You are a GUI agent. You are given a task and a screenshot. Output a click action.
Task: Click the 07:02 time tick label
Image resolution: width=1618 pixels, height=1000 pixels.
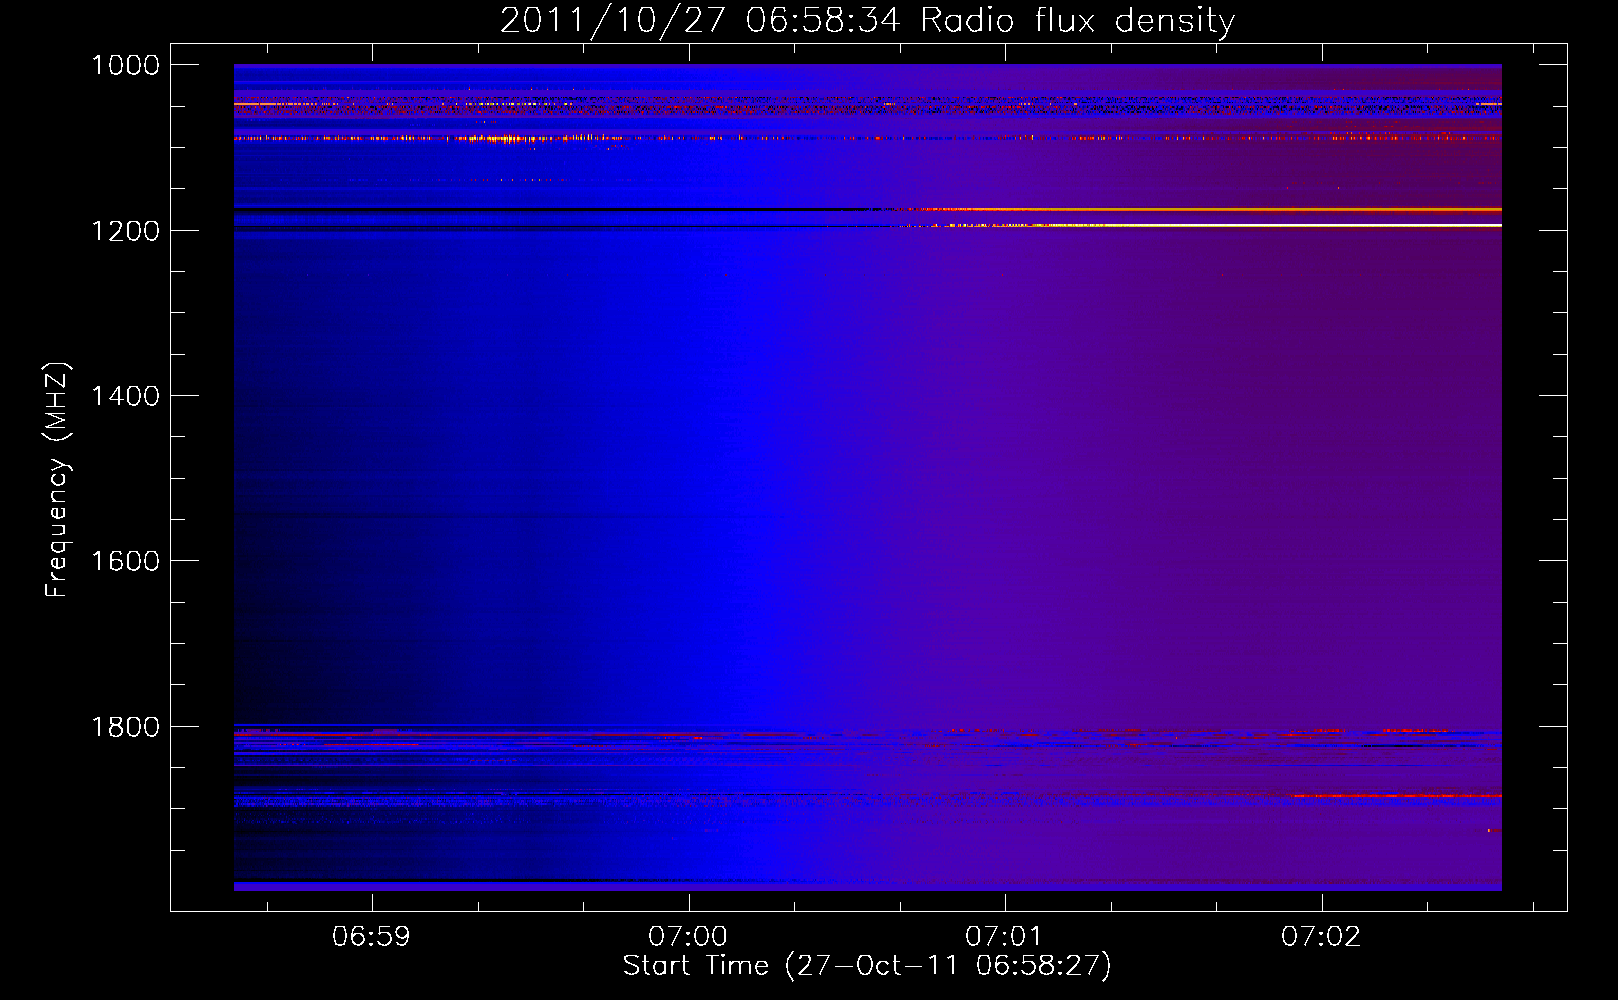[x=1321, y=937]
